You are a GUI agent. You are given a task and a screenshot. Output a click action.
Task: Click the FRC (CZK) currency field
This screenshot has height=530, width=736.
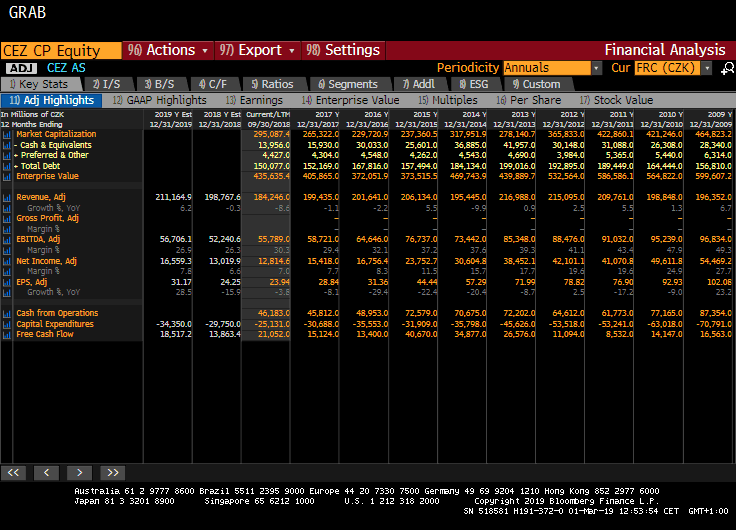pos(667,68)
